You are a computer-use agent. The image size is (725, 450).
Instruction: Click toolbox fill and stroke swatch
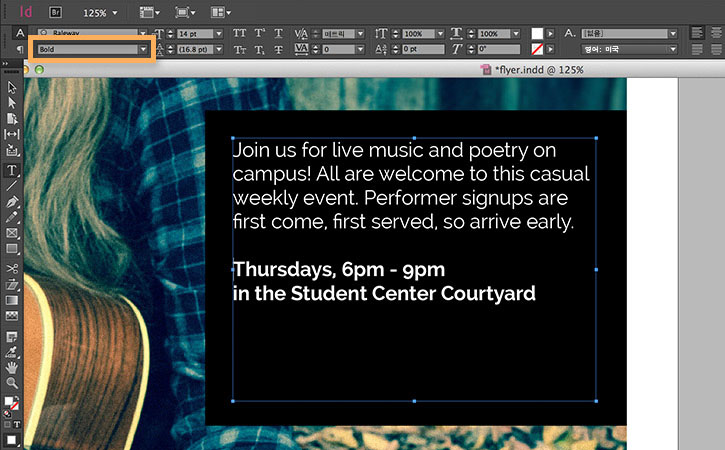pyautogui.click(x=11, y=402)
